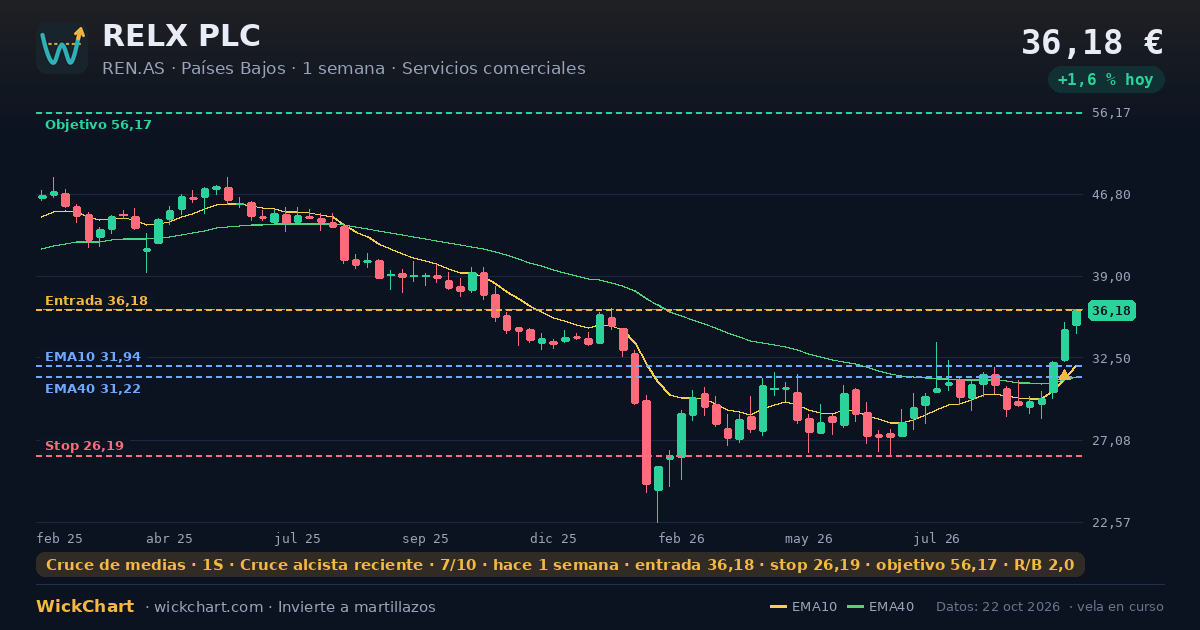This screenshot has height=630, width=1200.
Task: Click the WickChart brand name in footer
Action: coord(85,607)
